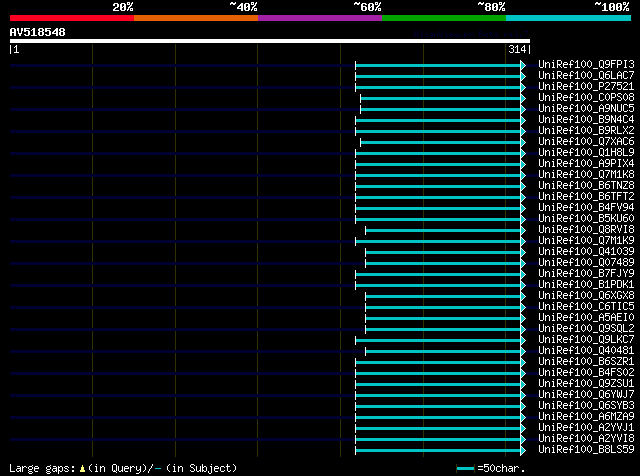Select hit label UniRef100_Q7XAC6
Image resolution: width=640 pixels, height=476 pixels.
[x=586, y=141]
